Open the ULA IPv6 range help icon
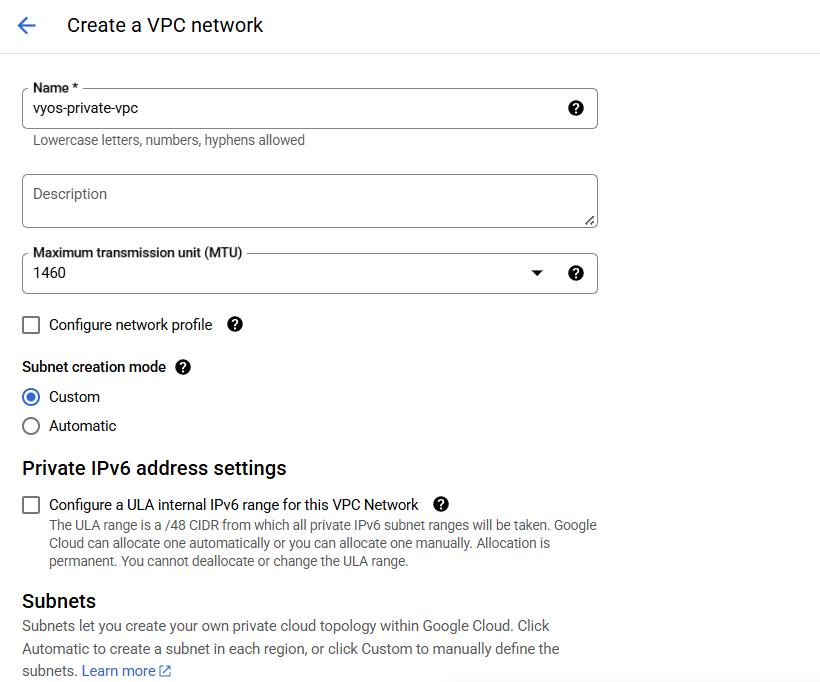 pos(441,504)
